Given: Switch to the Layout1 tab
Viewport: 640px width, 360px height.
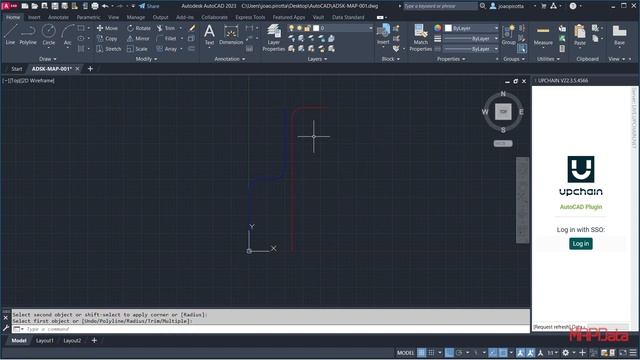Looking at the screenshot, I should point(44,340).
